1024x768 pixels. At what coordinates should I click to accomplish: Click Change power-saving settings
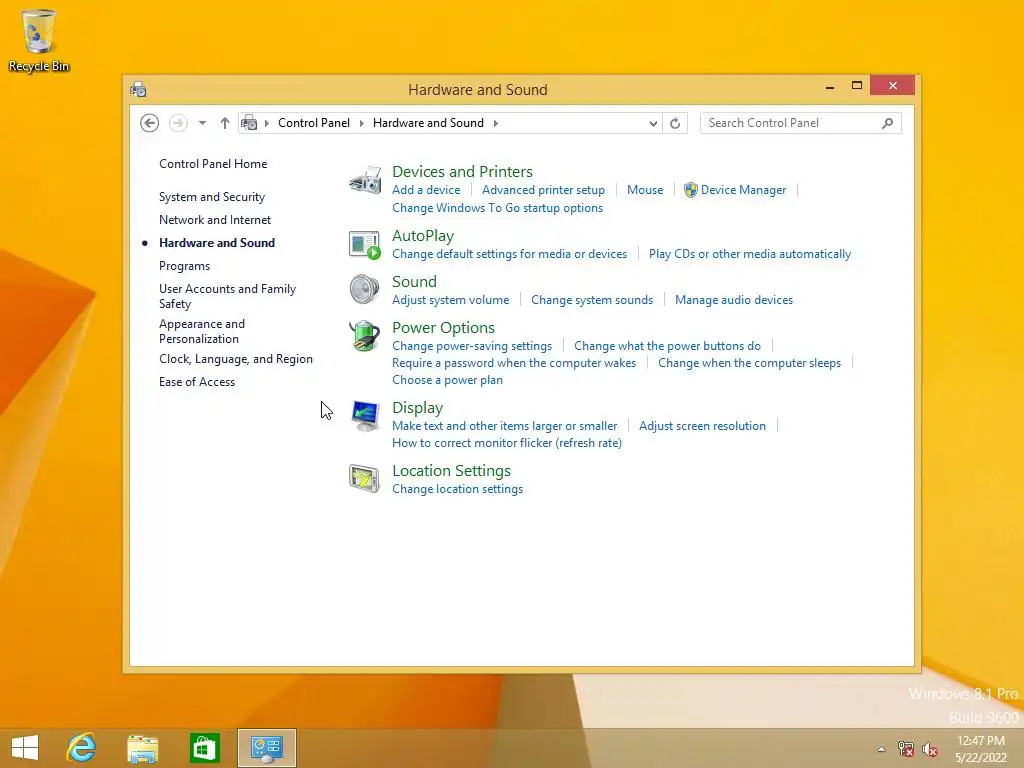point(472,346)
